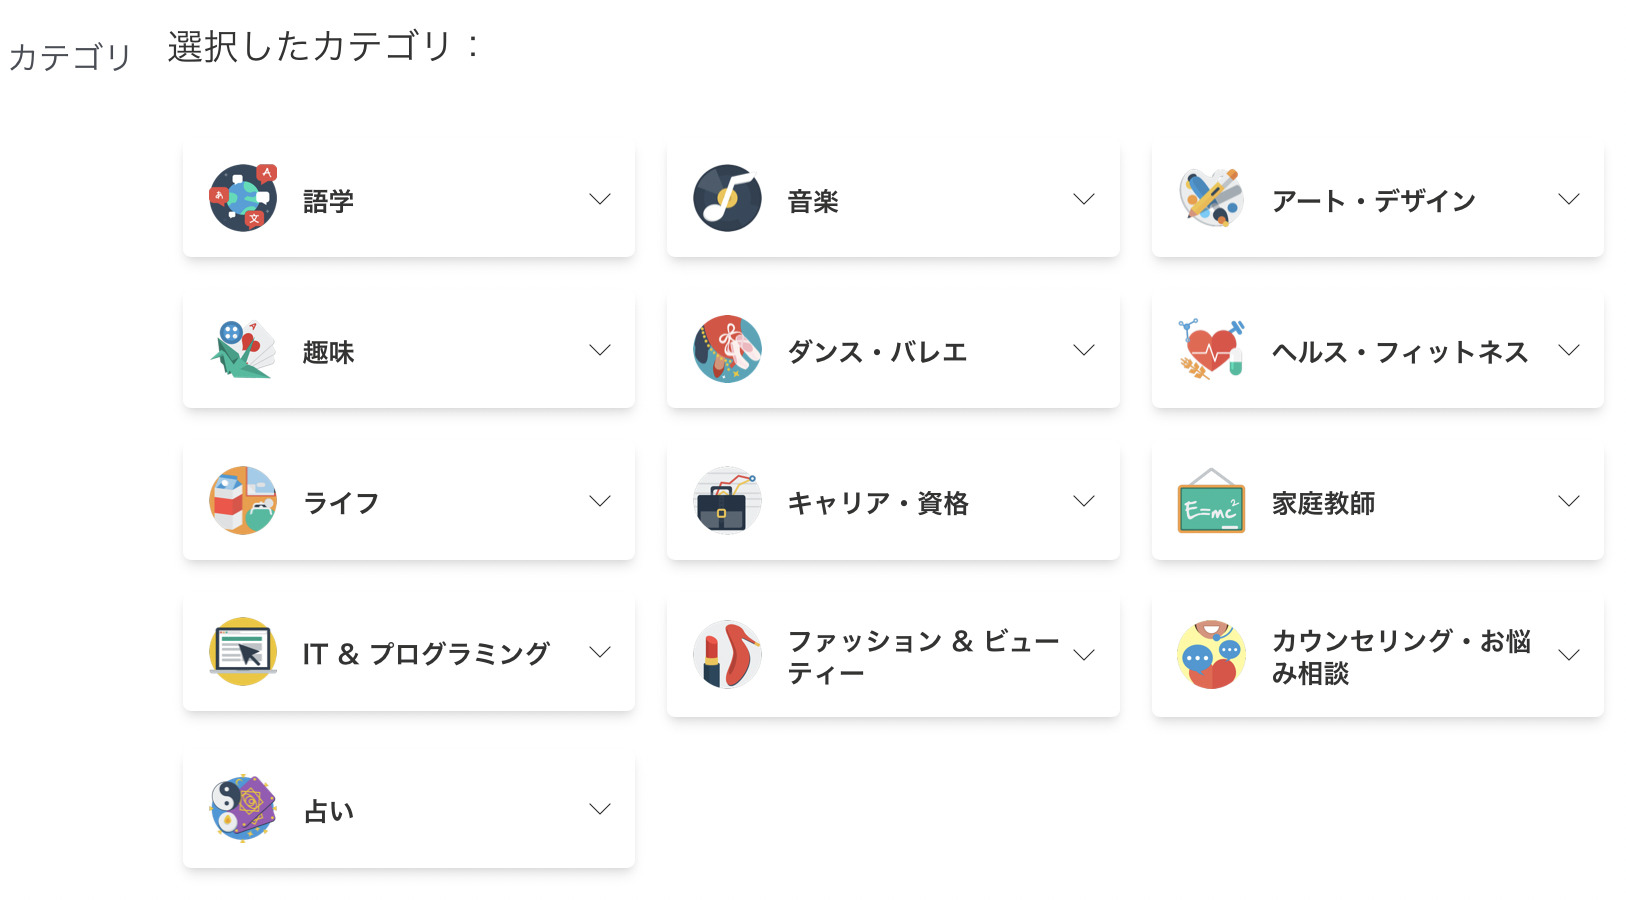This screenshot has height=900, width=1626.
Task: Click the 占い tarot card icon
Action: pos(243,808)
